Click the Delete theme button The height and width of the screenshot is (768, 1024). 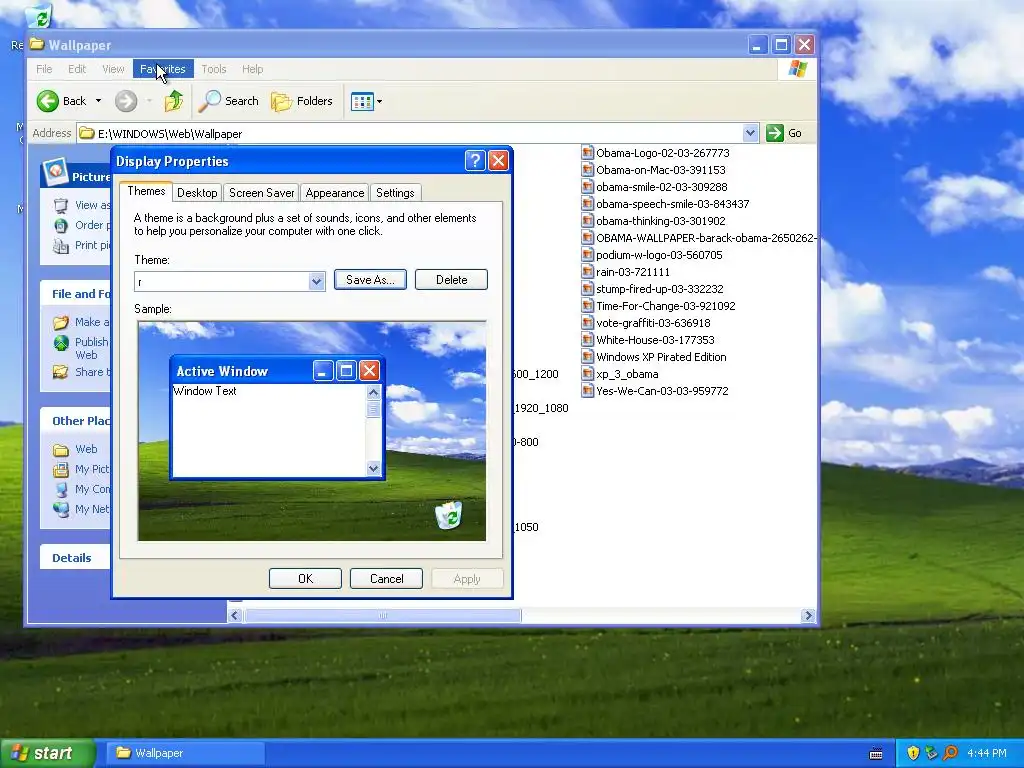(451, 280)
